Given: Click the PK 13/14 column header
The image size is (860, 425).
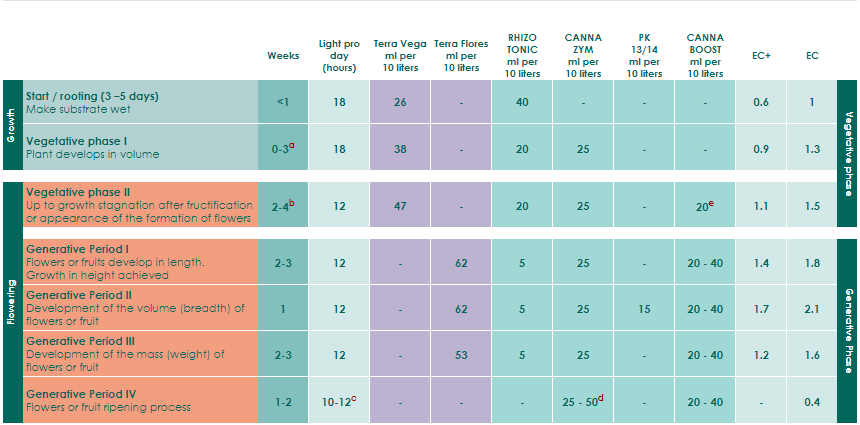Looking at the screenshot, I should pyautogui.click(x=644, y=55).
